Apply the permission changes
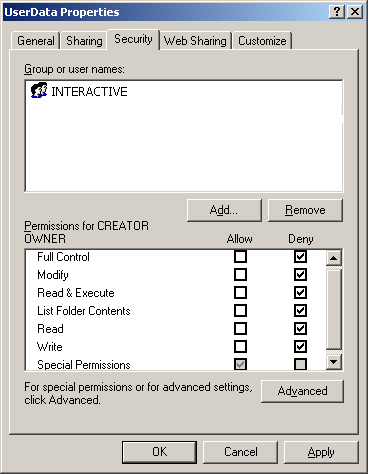 click(x=321, y=452)
